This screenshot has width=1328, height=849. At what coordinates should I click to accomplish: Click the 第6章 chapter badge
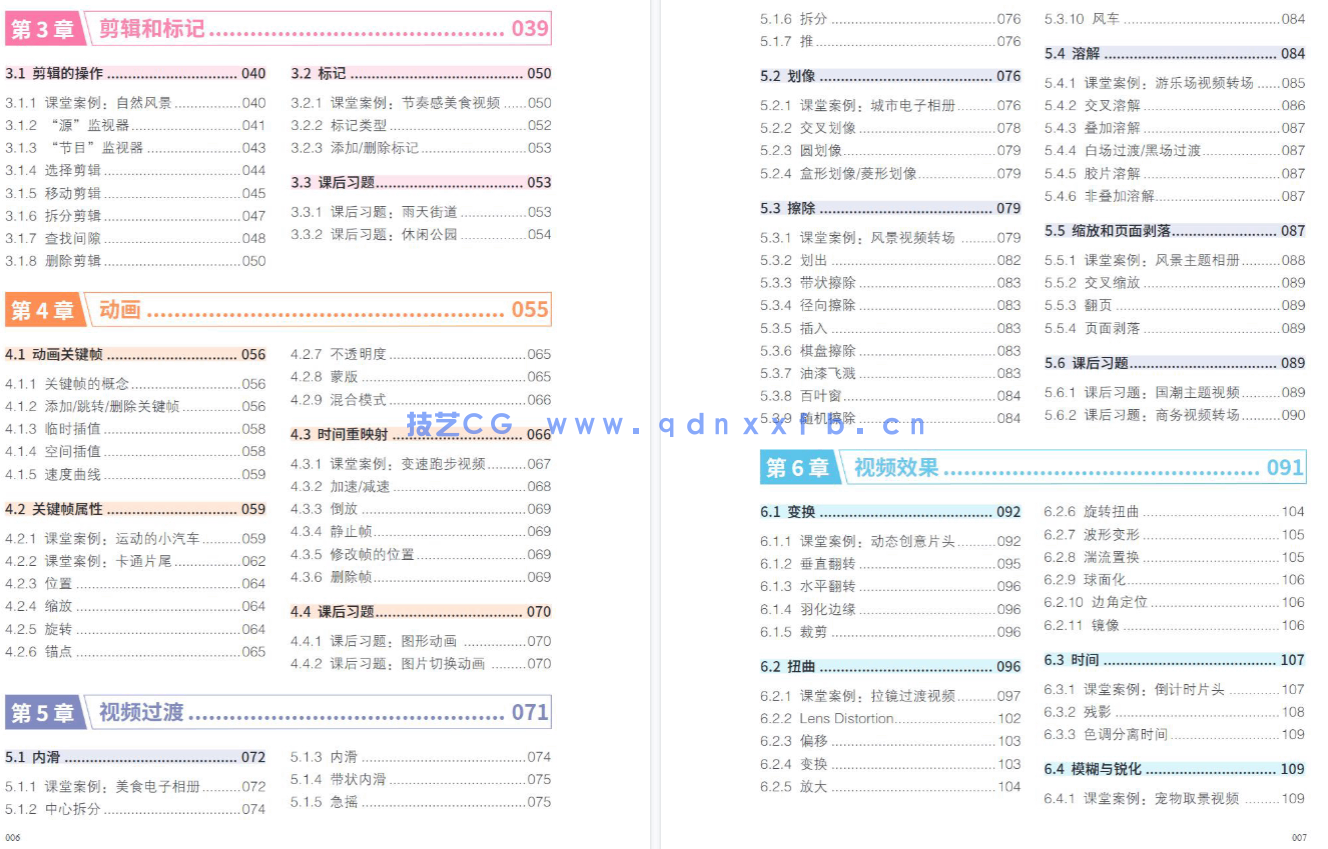[x=799, y=467]
